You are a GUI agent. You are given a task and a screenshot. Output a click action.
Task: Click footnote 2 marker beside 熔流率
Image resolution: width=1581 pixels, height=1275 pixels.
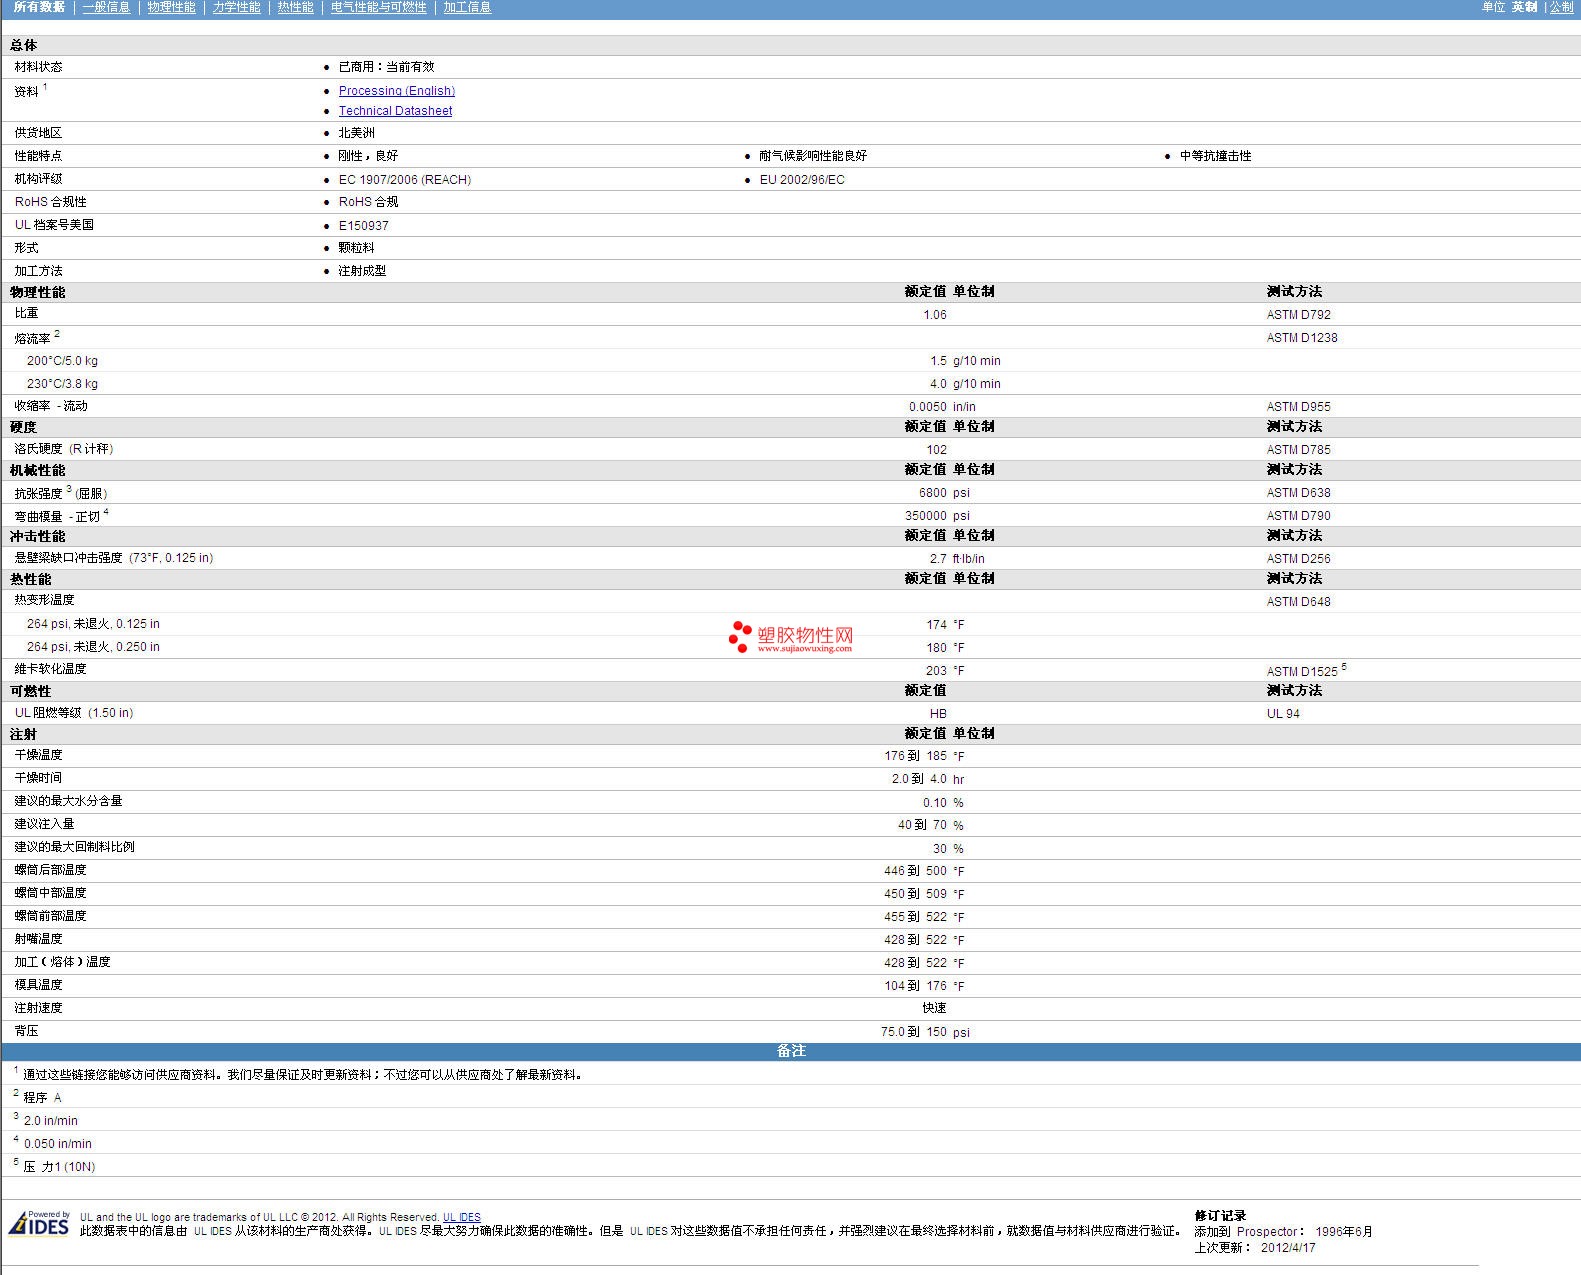pyautogui.click(x=57, y=334)
